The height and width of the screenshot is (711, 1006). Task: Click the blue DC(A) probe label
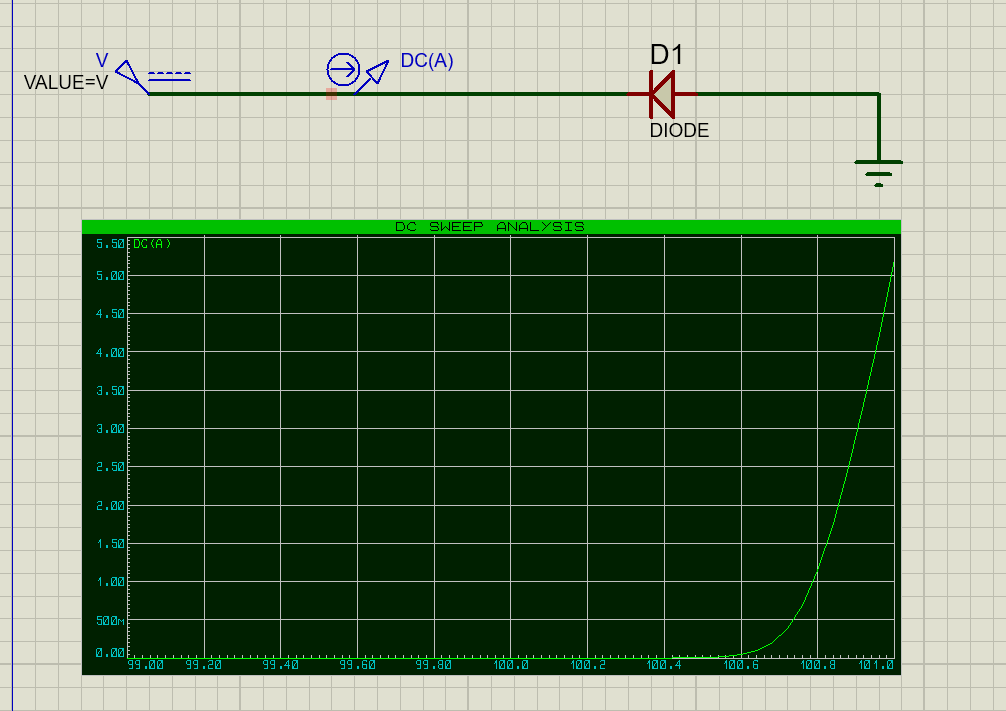tap(427, 60)
